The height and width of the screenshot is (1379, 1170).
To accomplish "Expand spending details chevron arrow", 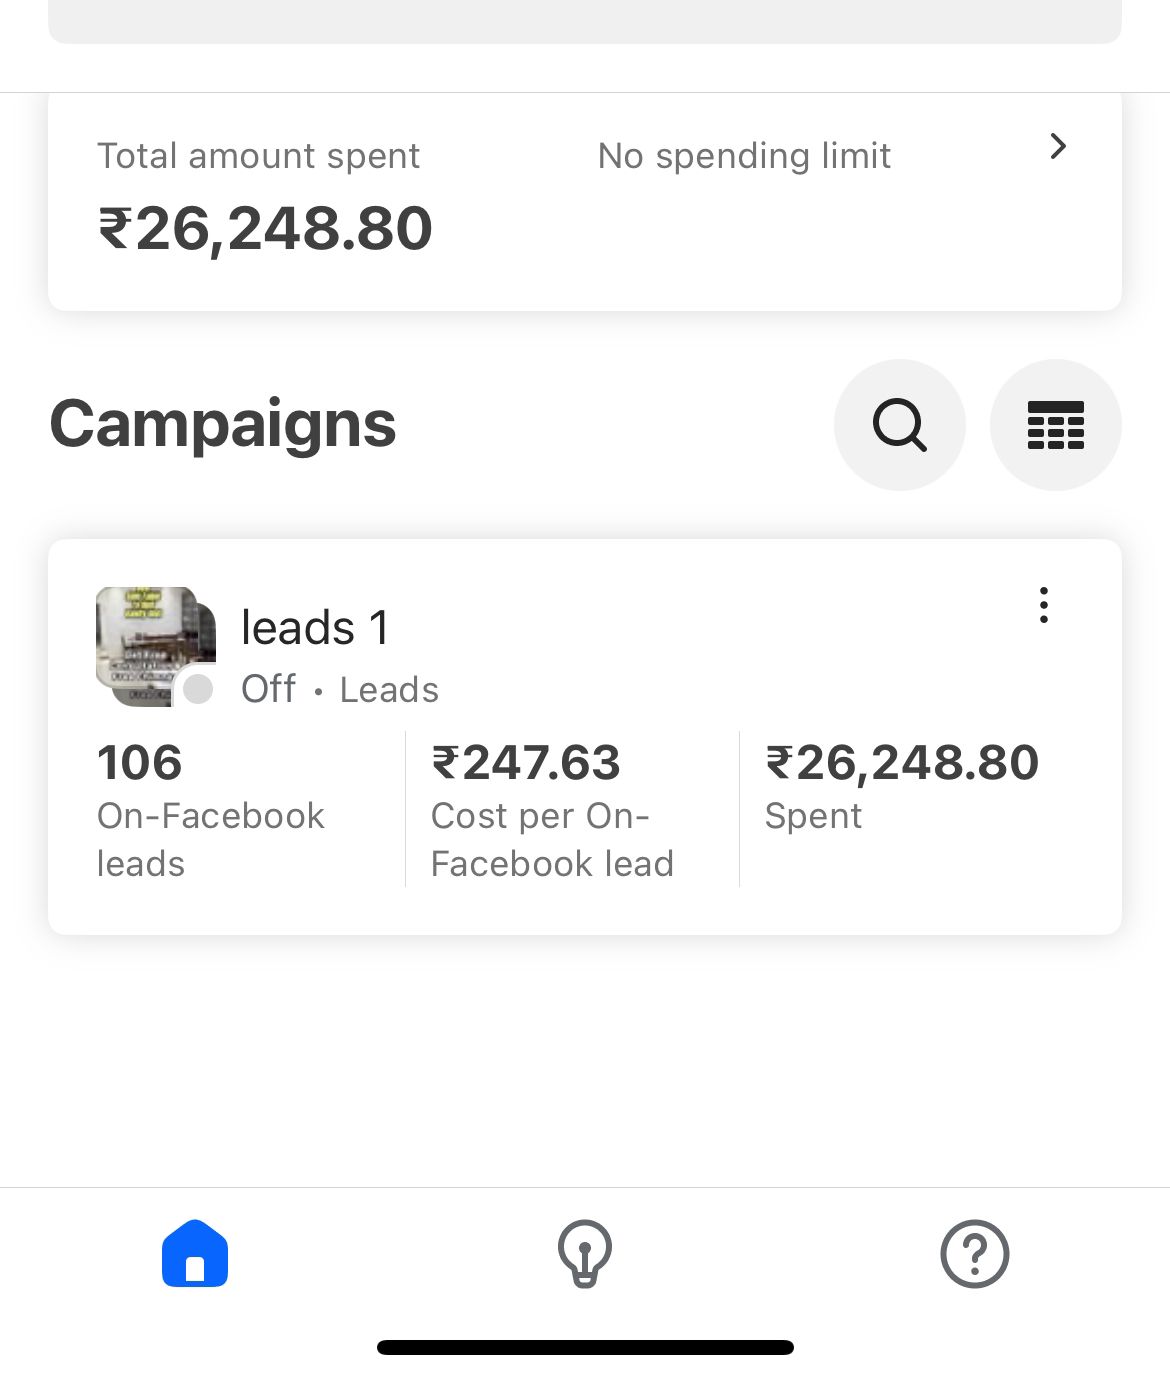I will (x=1058, y=147).
